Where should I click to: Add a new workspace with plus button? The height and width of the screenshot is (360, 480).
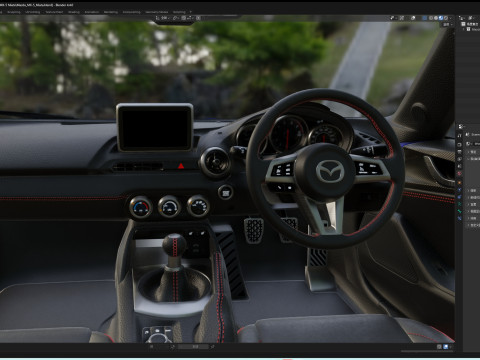(x=191, y=12)
